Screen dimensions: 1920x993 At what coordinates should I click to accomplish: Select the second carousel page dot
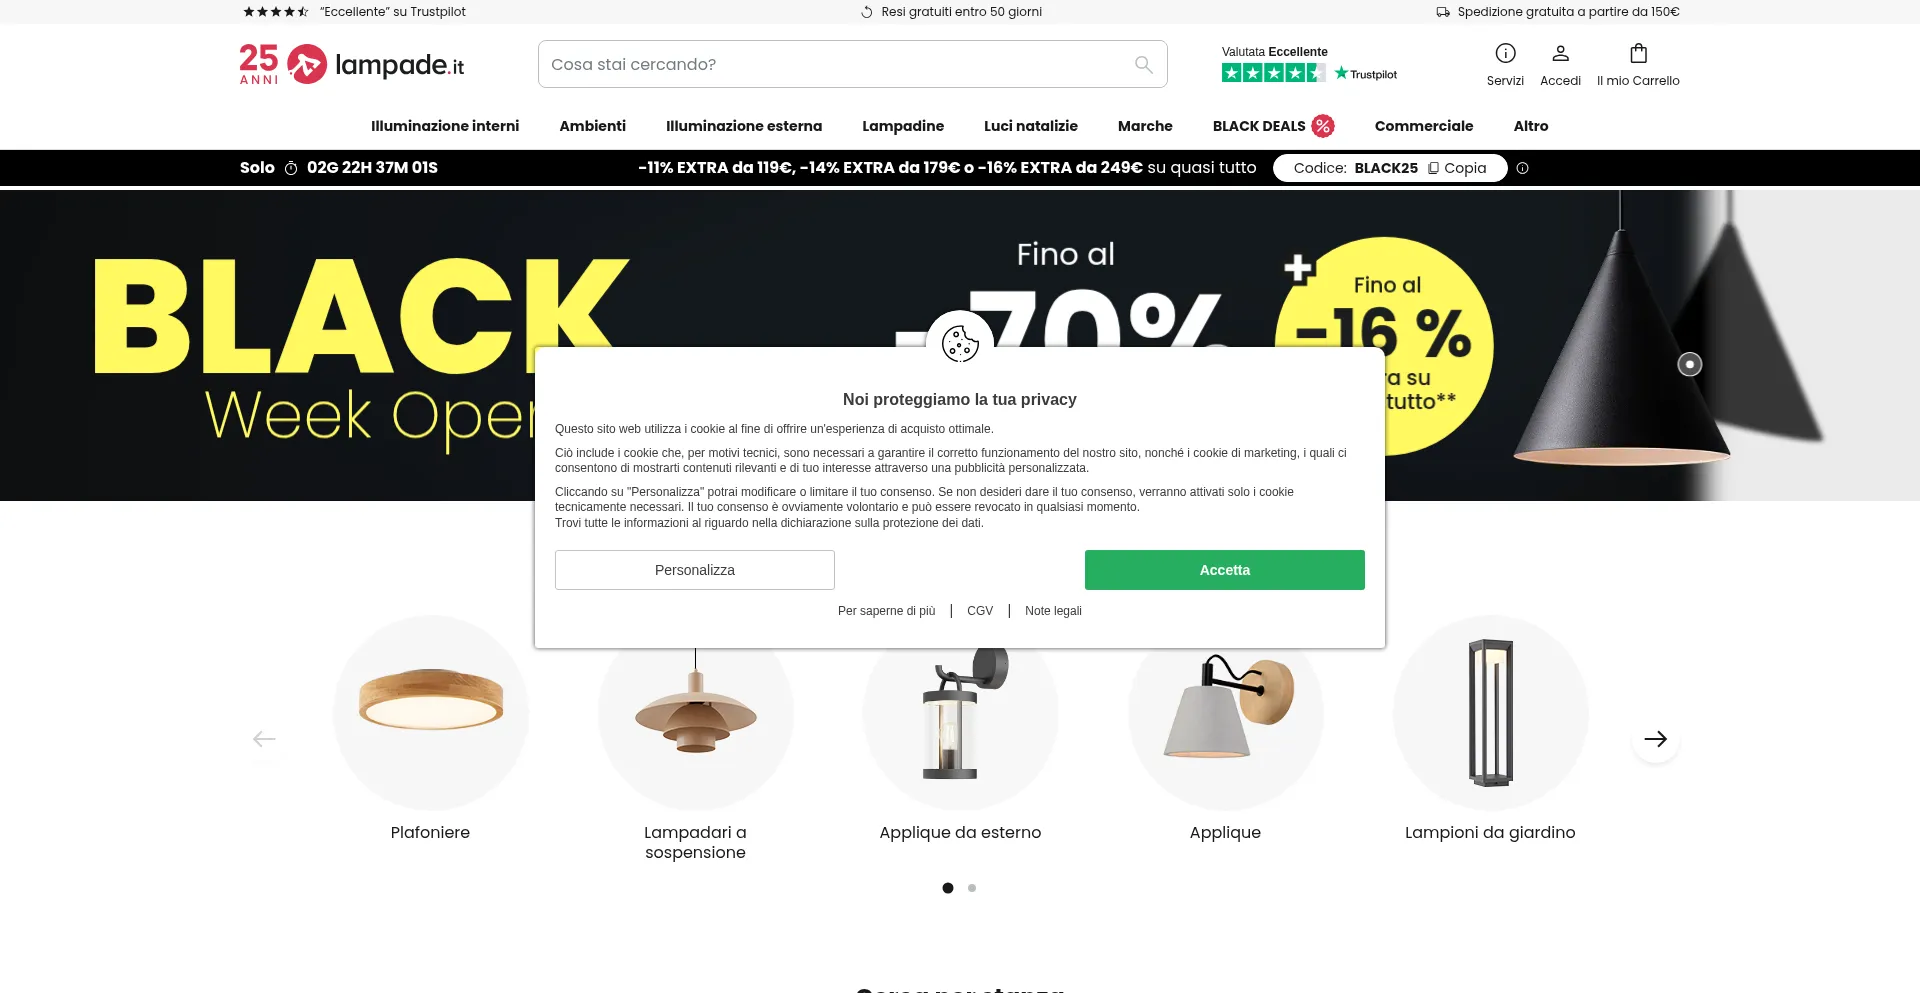972,888
